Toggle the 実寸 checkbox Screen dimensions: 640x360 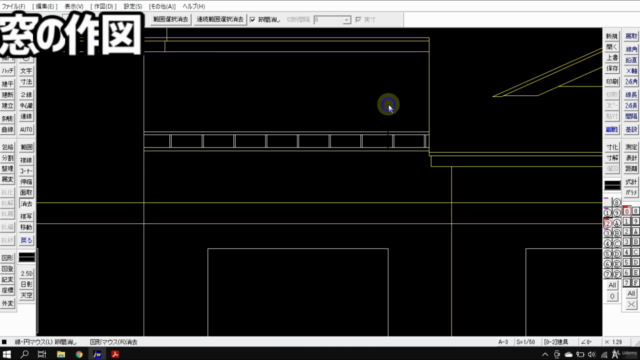click(x=358, y=20)
